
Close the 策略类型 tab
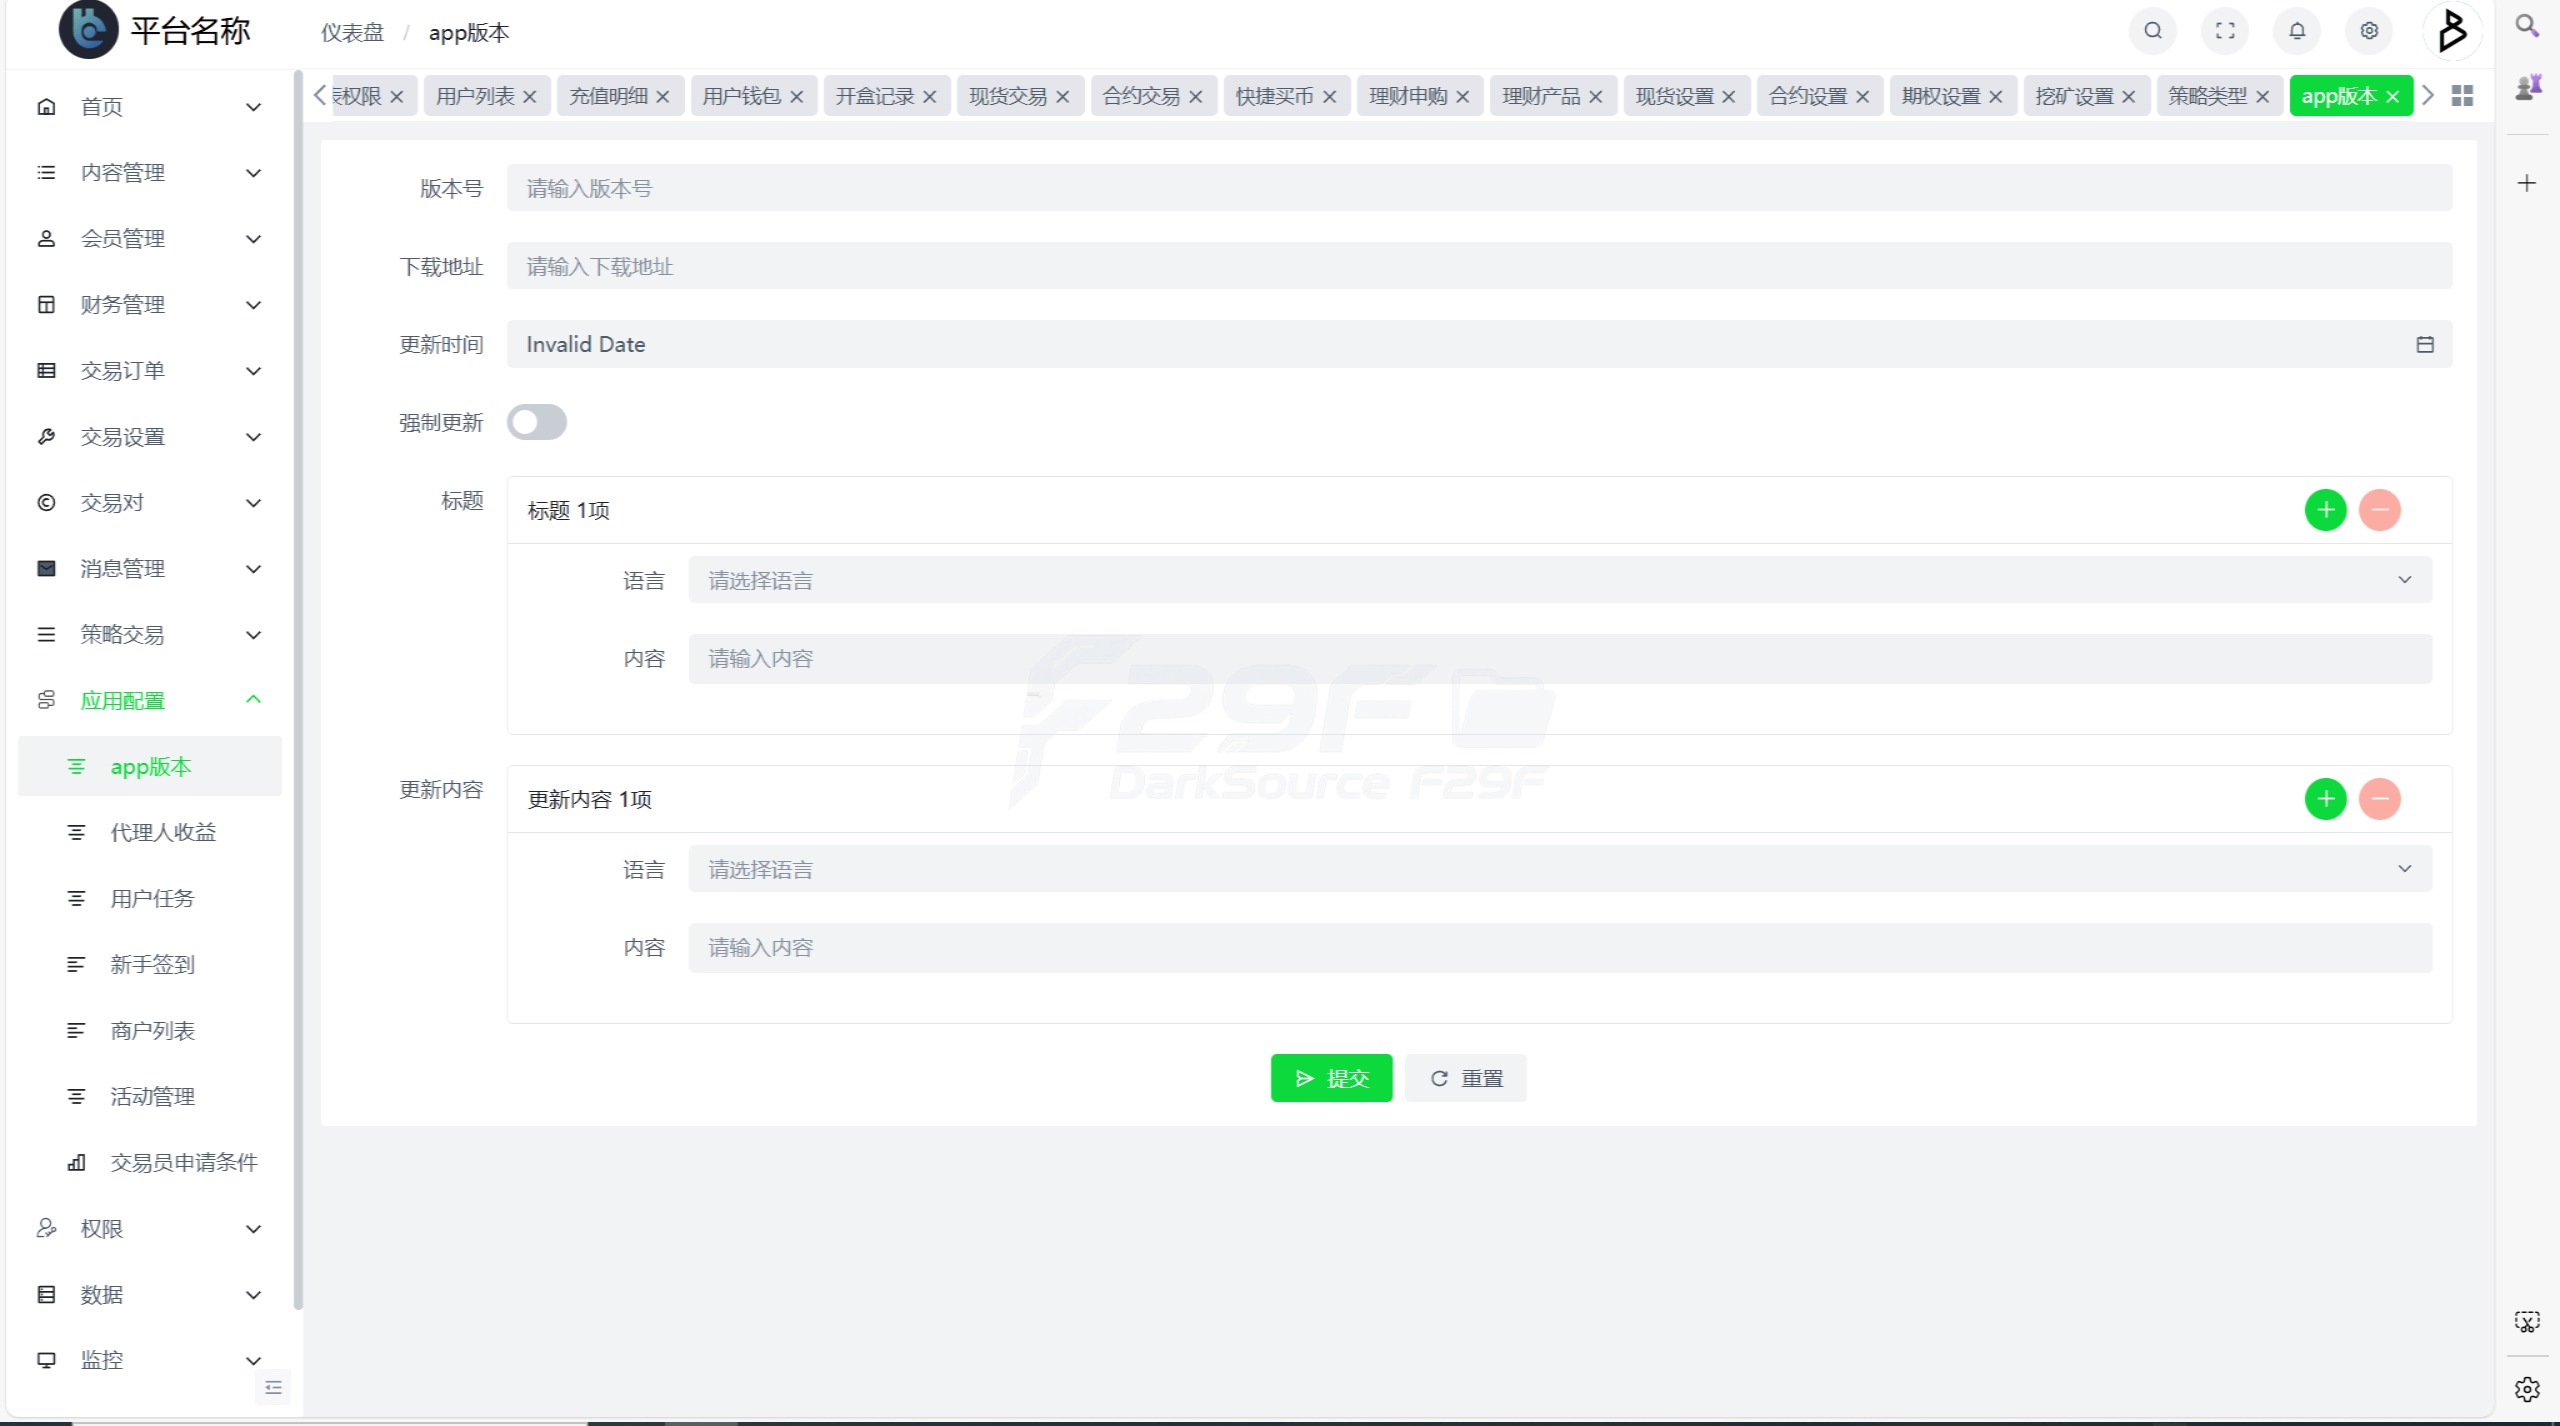pyautogui.click(x=2262, y=97)
